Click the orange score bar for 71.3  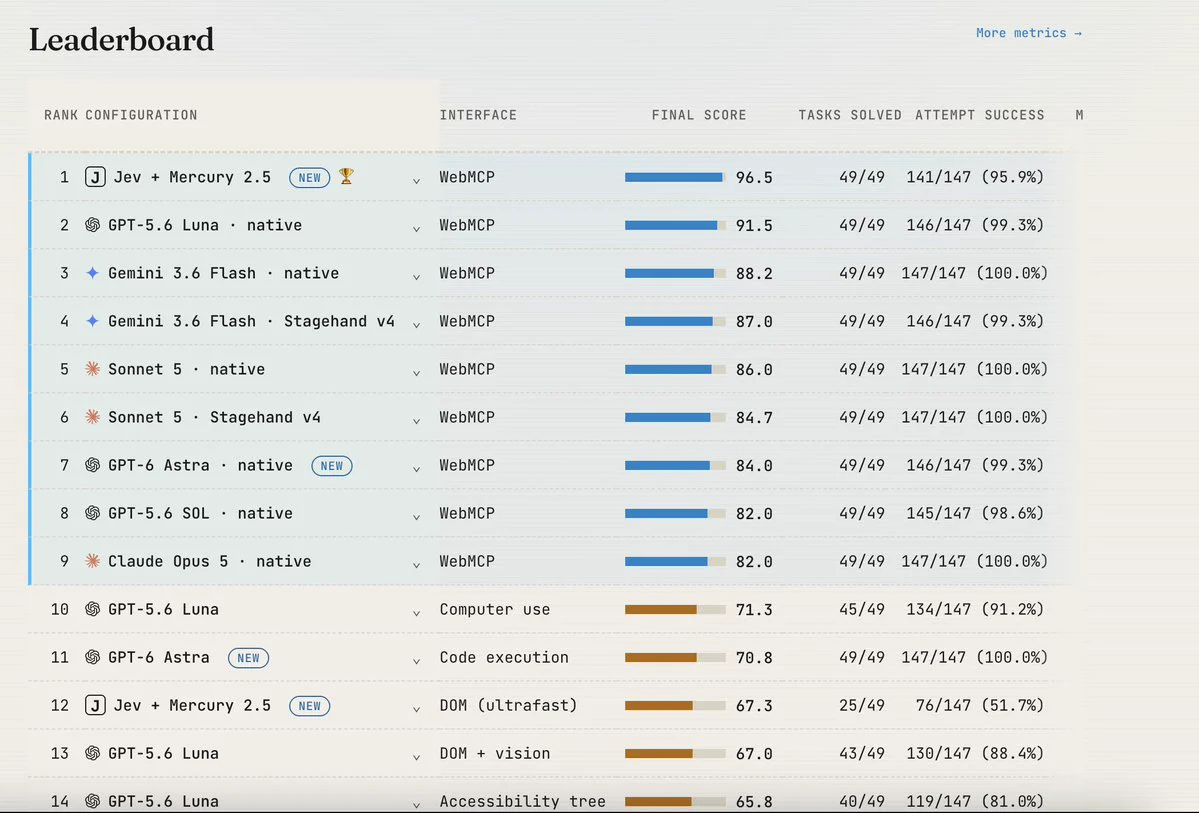[675, 610]
